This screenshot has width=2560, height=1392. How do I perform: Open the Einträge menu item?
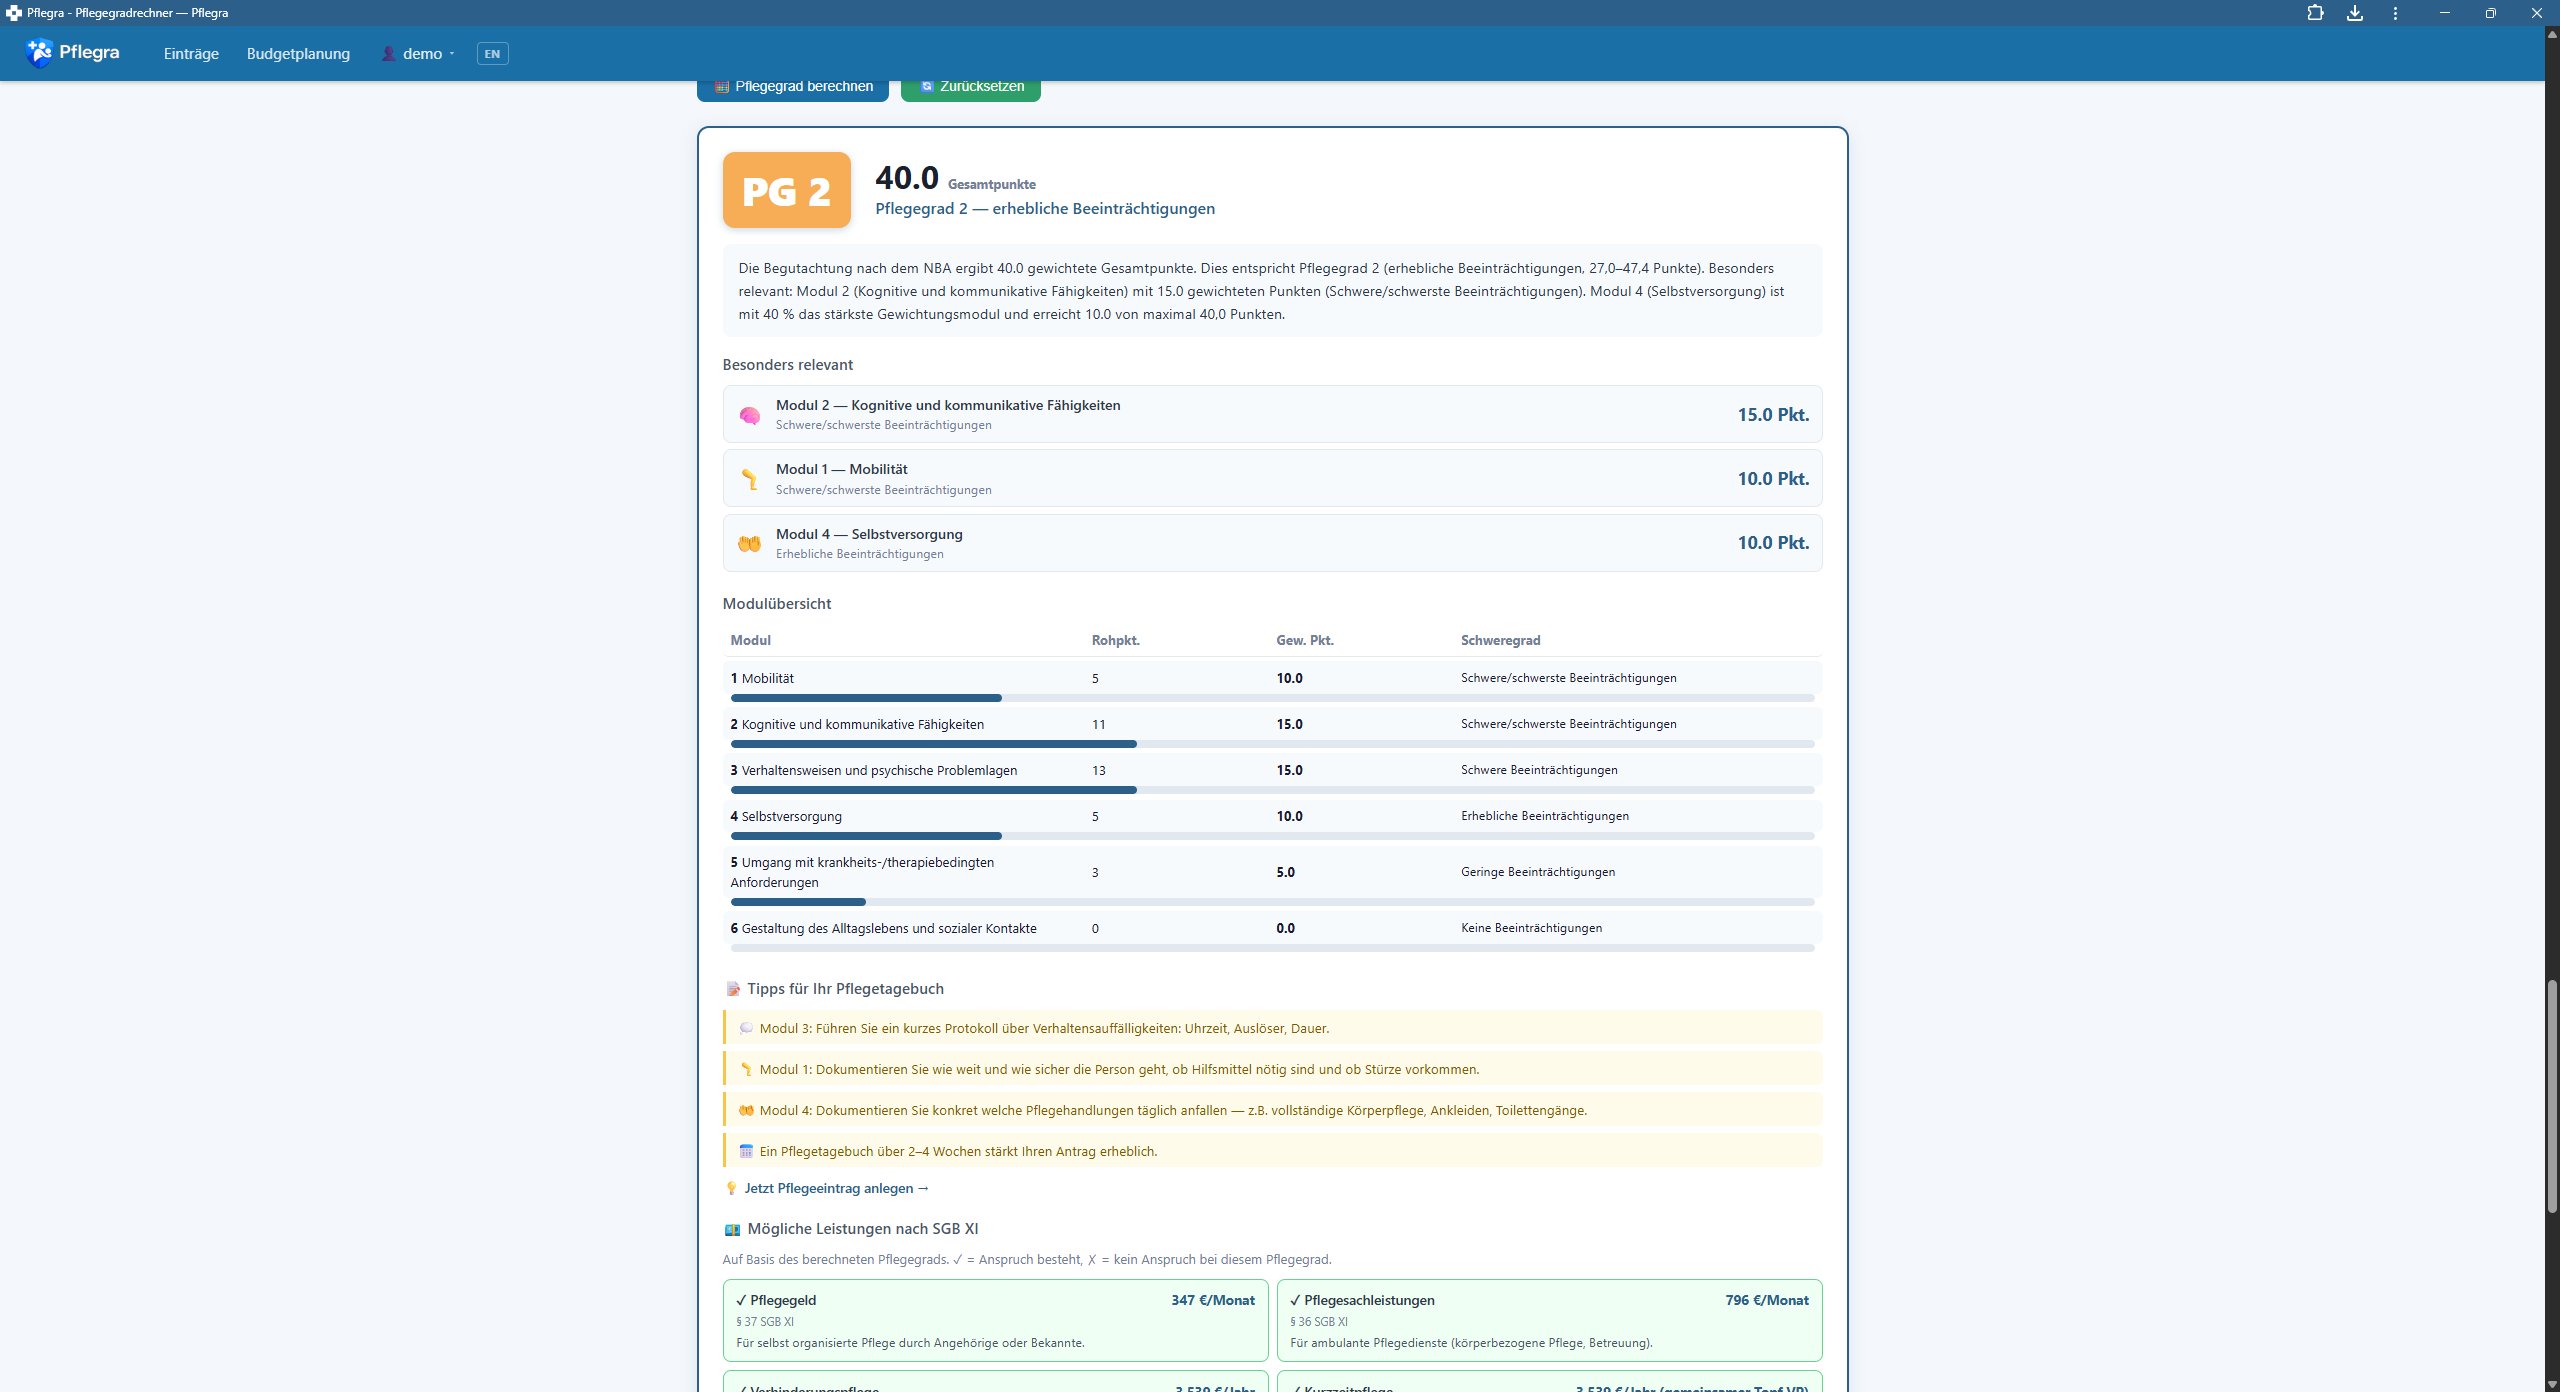(191, 54)
